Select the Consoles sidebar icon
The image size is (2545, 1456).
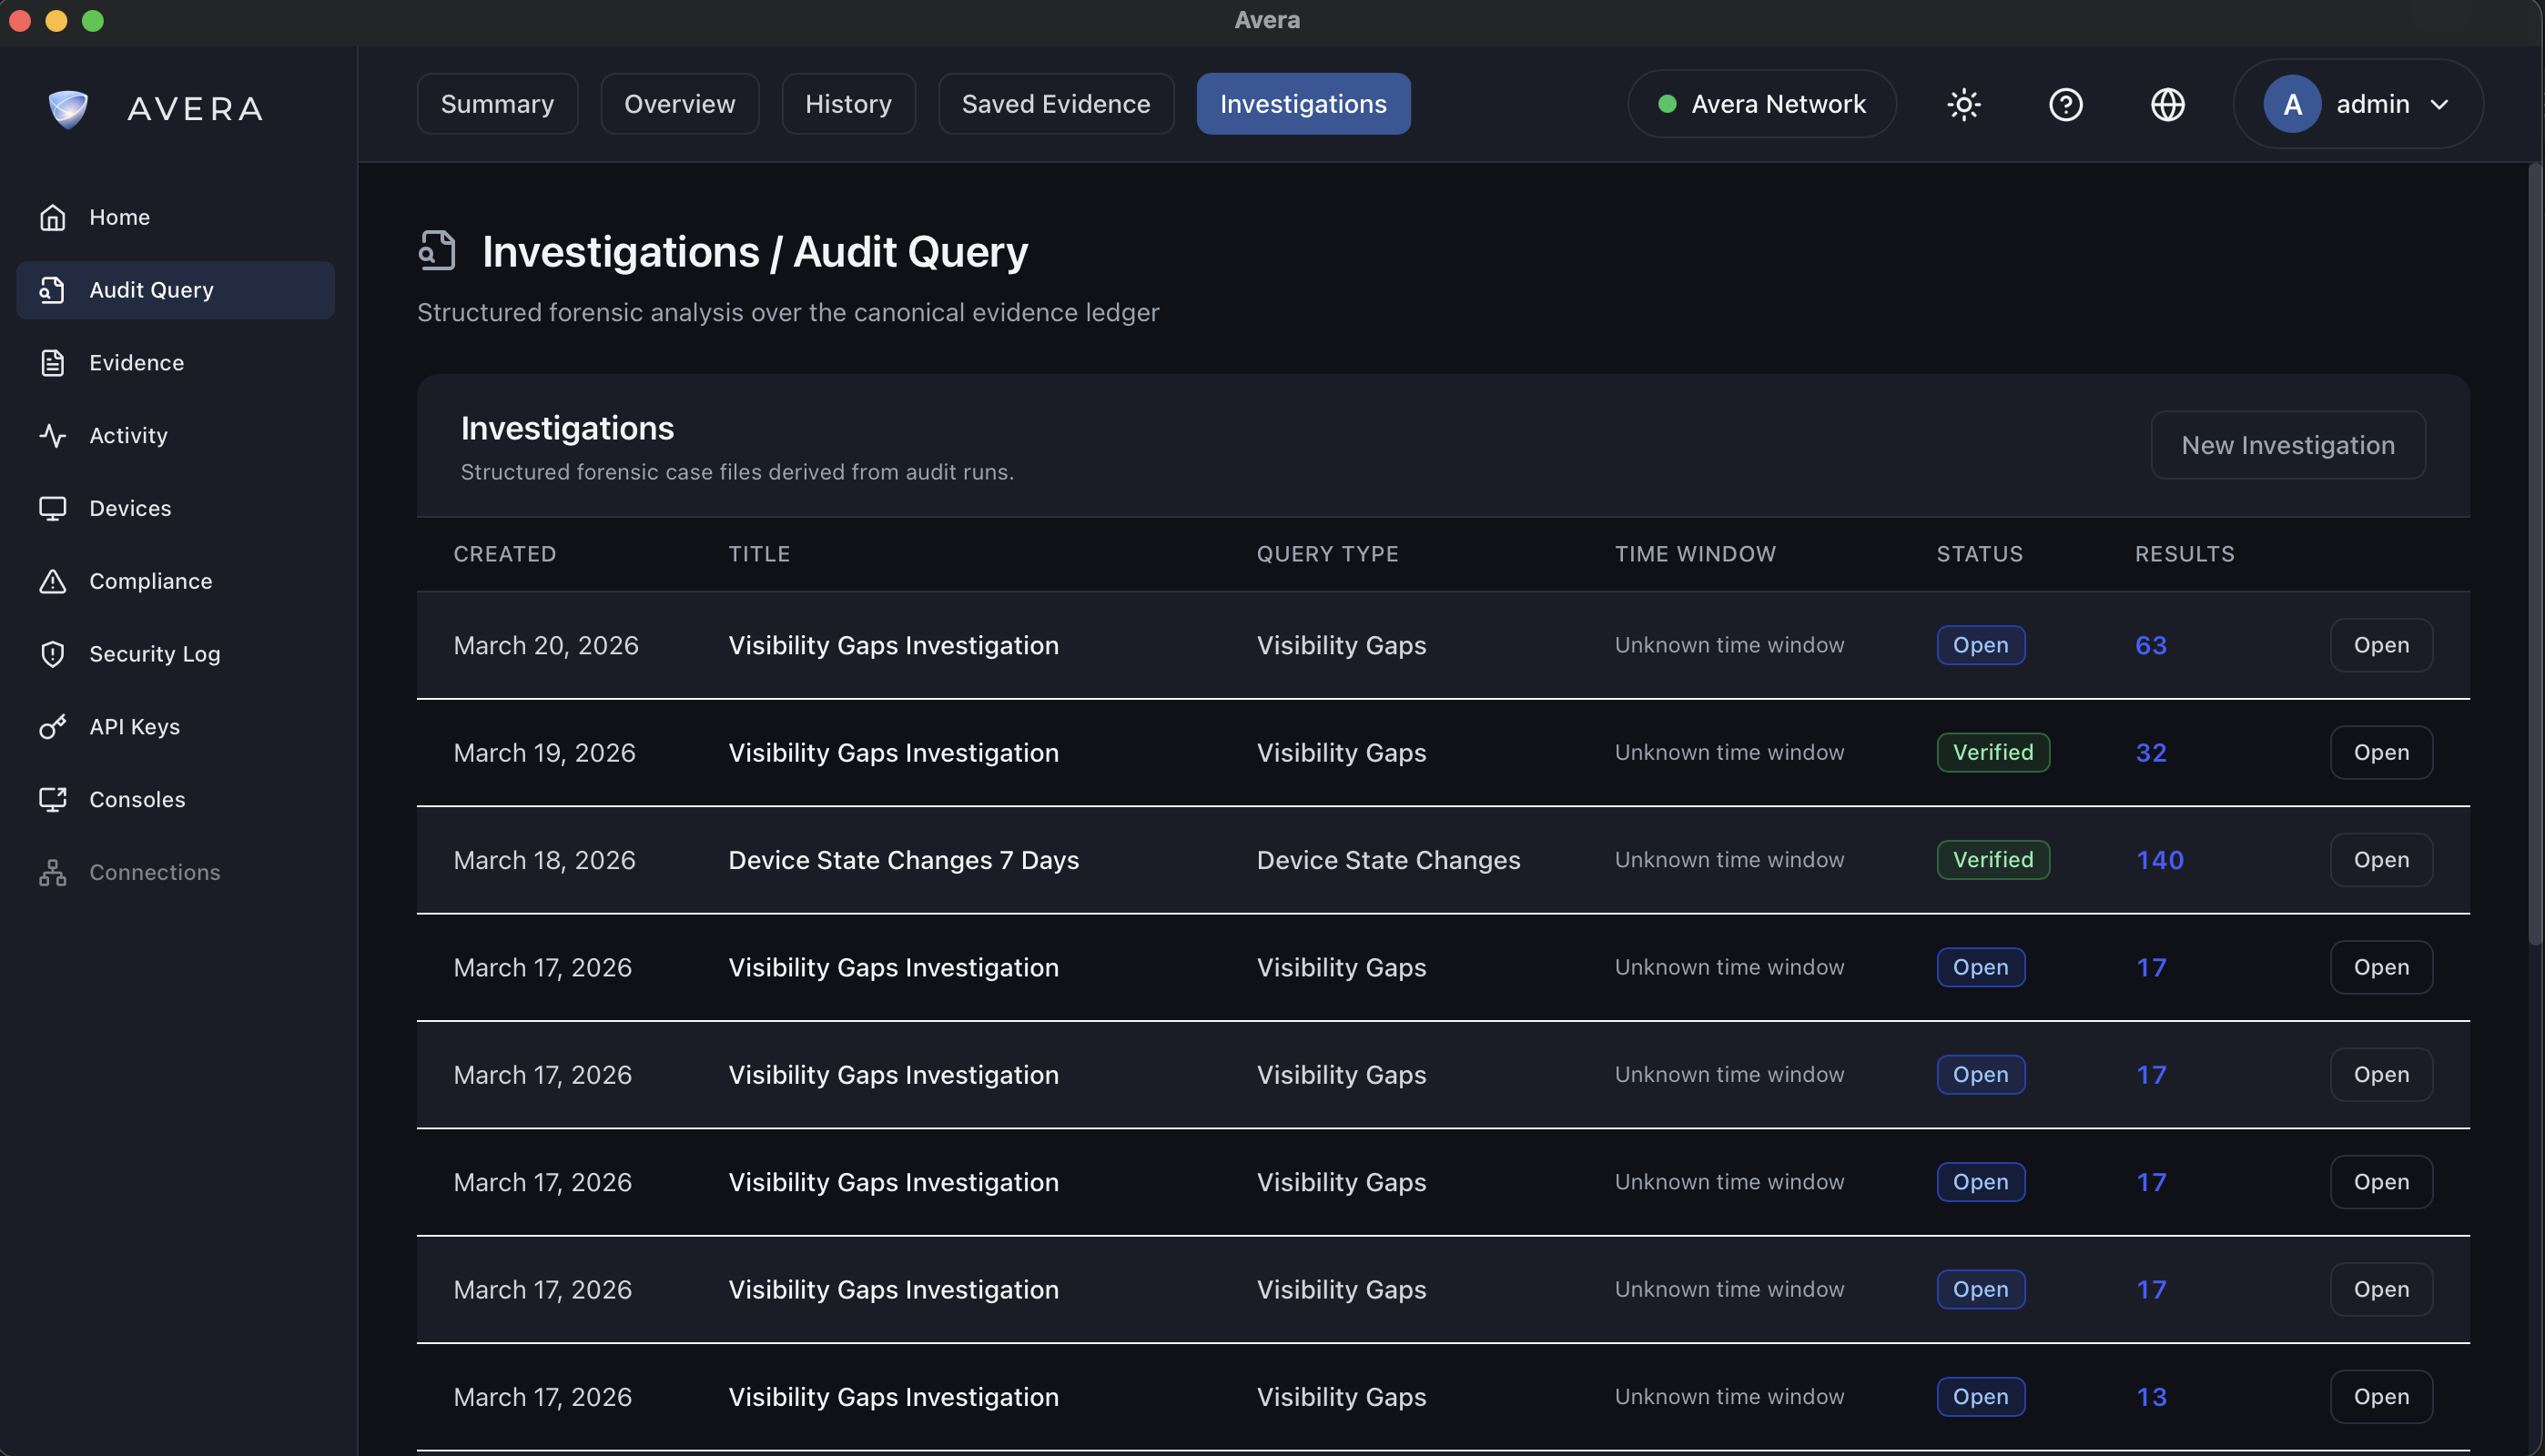click(53, 799)
